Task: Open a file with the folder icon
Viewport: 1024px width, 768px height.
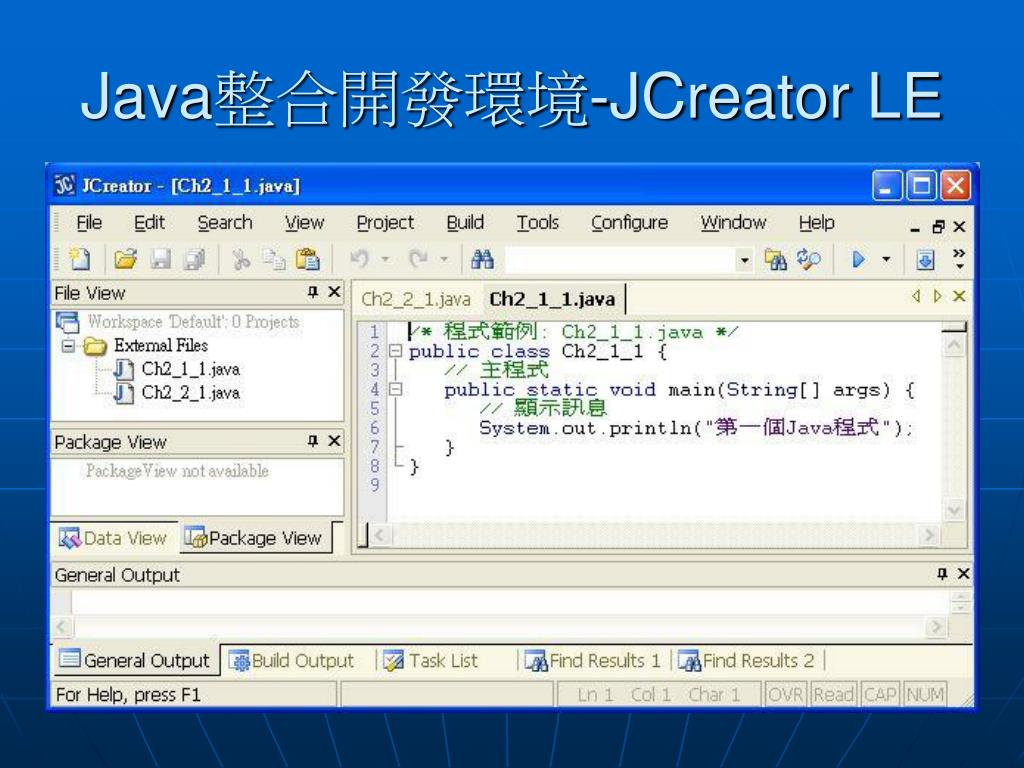Action: click(x=125, y=259)
